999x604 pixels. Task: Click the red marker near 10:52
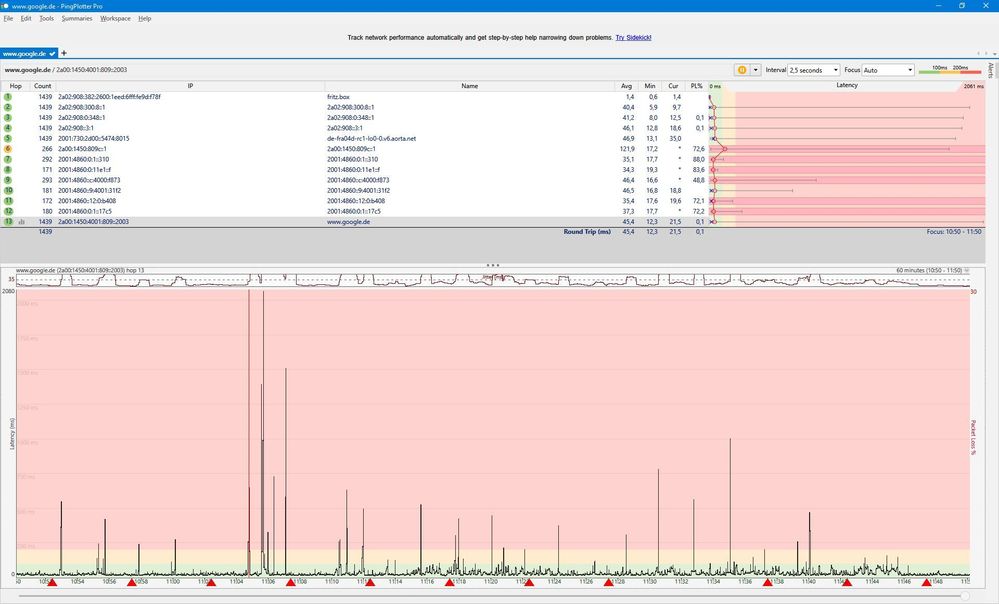(x=52, y=582)
